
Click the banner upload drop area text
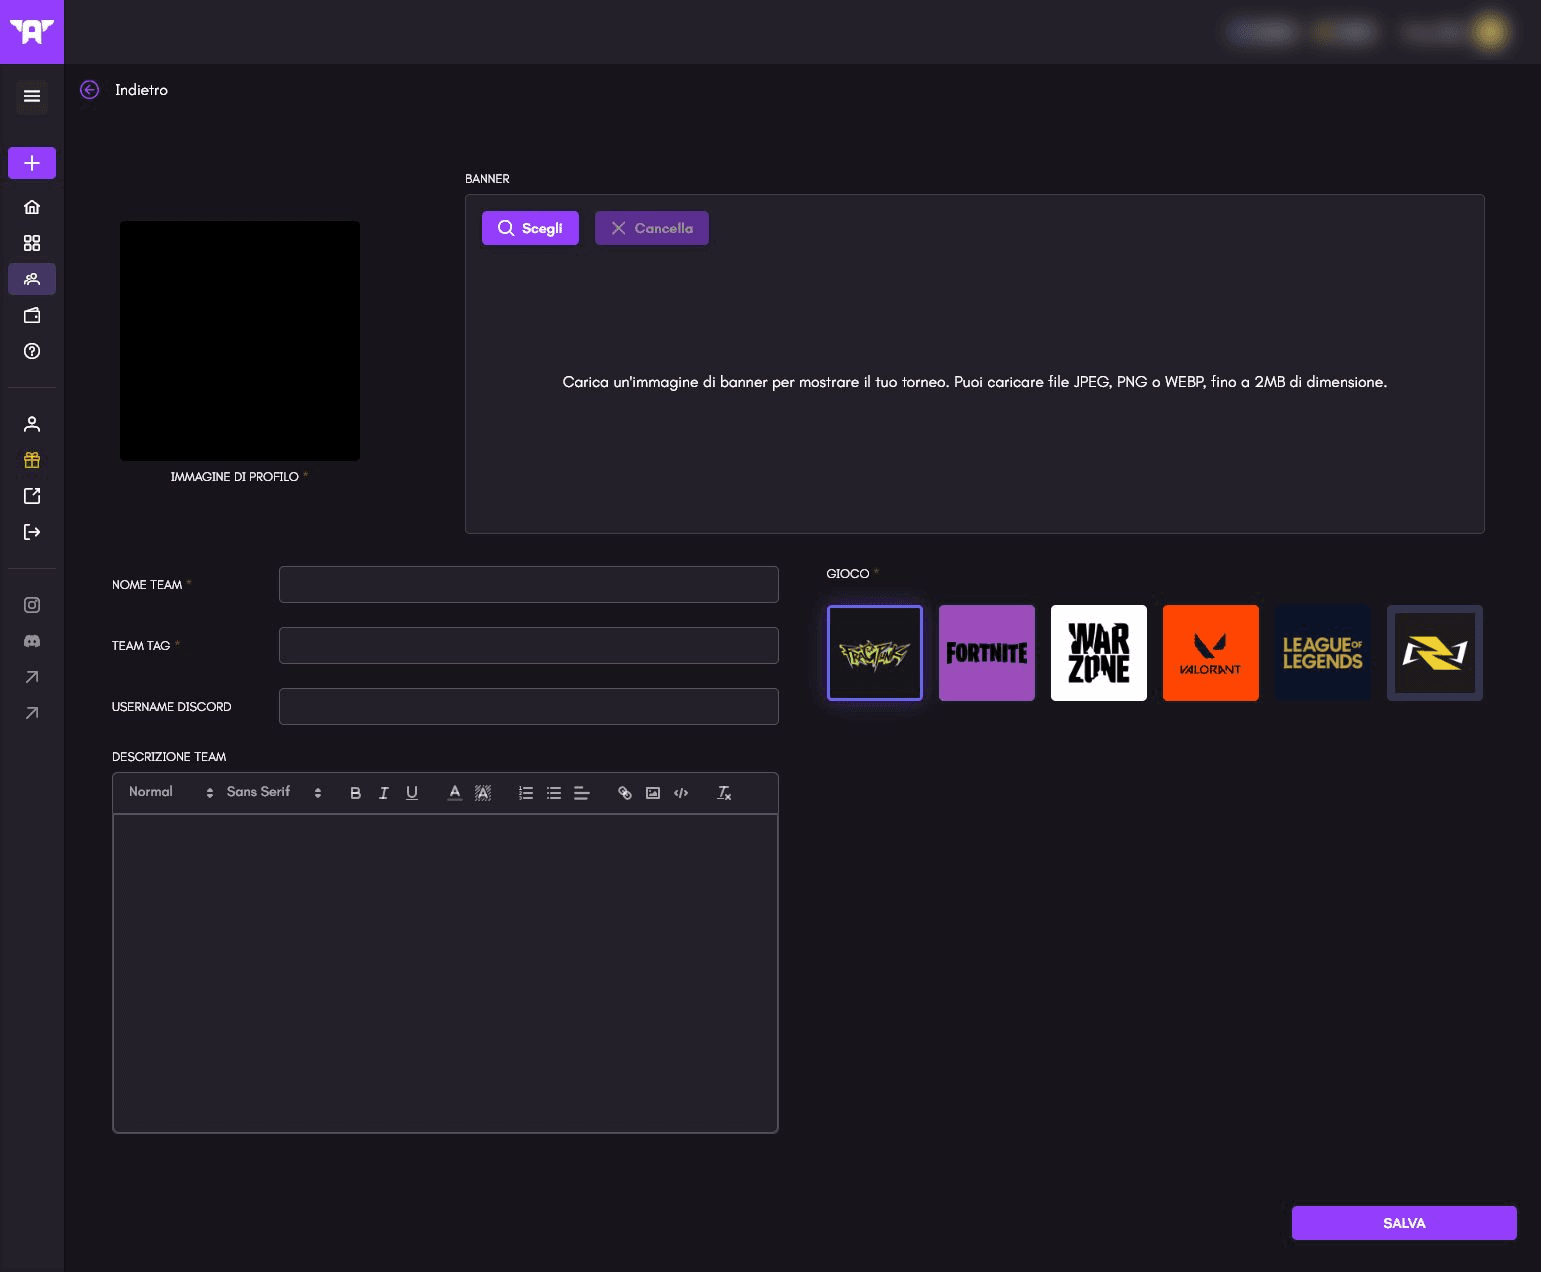pyautogui.click(x=975, y=382)
